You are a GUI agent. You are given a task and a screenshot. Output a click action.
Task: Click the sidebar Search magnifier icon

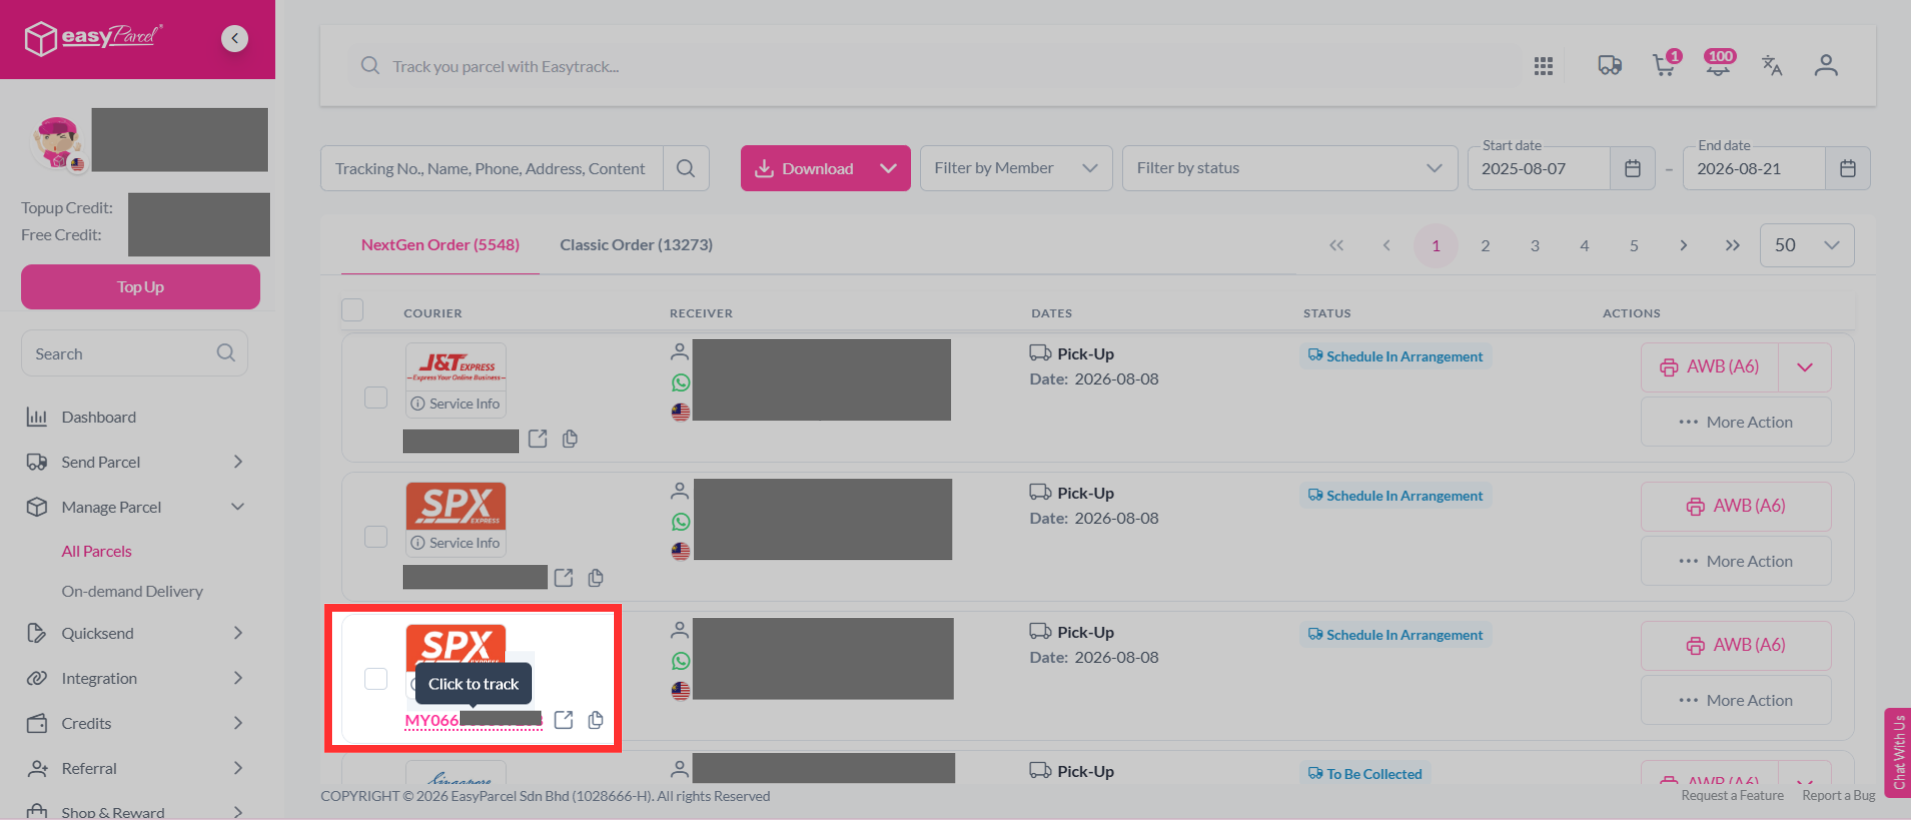(x=226, y=353)
